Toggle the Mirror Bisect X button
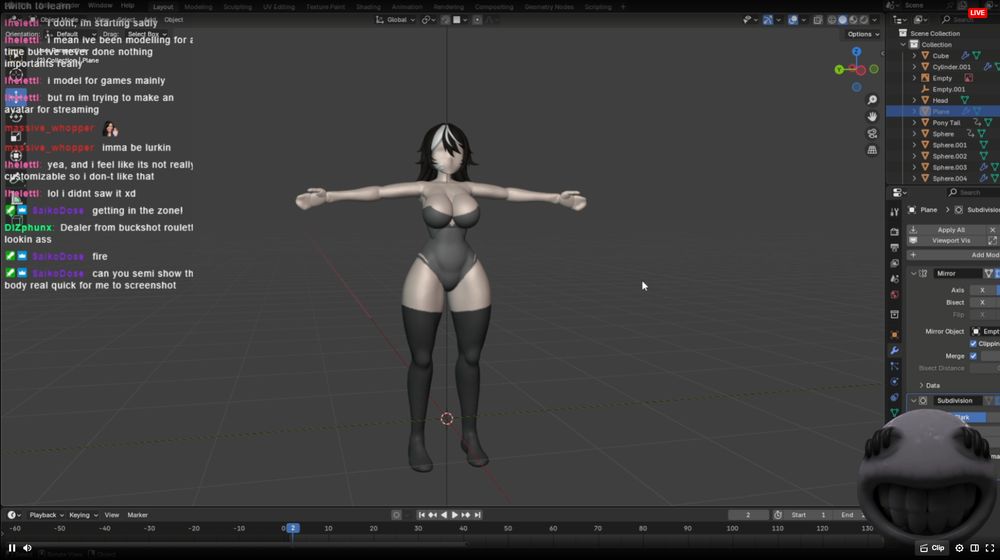 [982, 302]
